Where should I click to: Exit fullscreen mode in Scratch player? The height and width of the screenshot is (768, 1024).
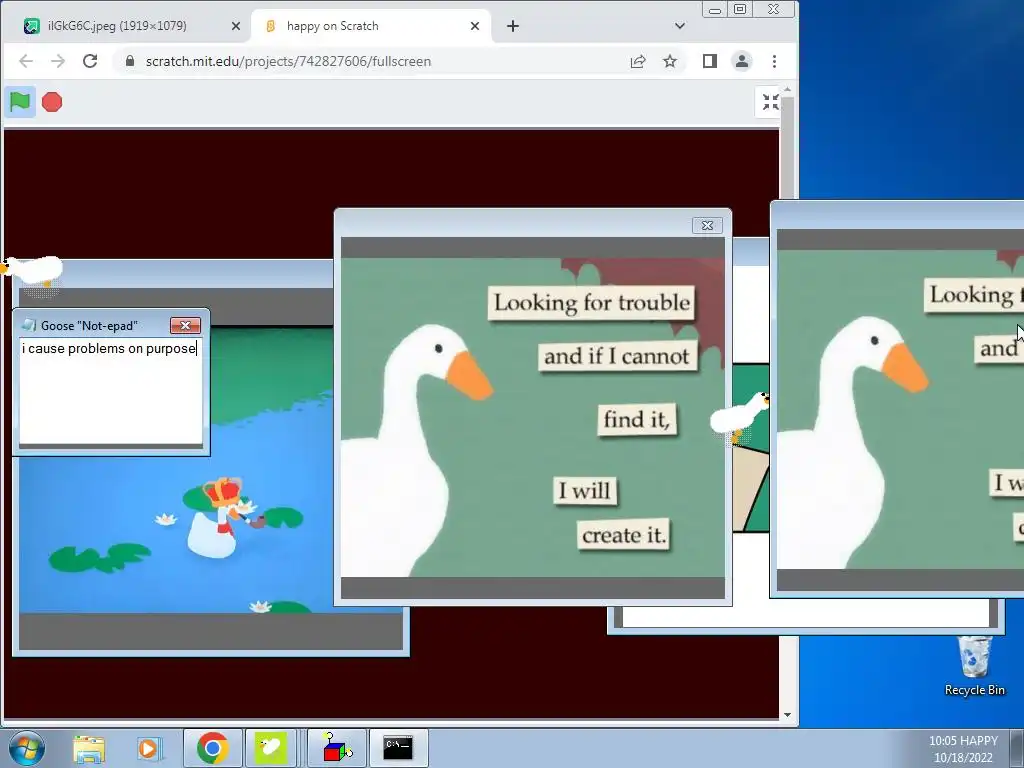coord(770,102)
